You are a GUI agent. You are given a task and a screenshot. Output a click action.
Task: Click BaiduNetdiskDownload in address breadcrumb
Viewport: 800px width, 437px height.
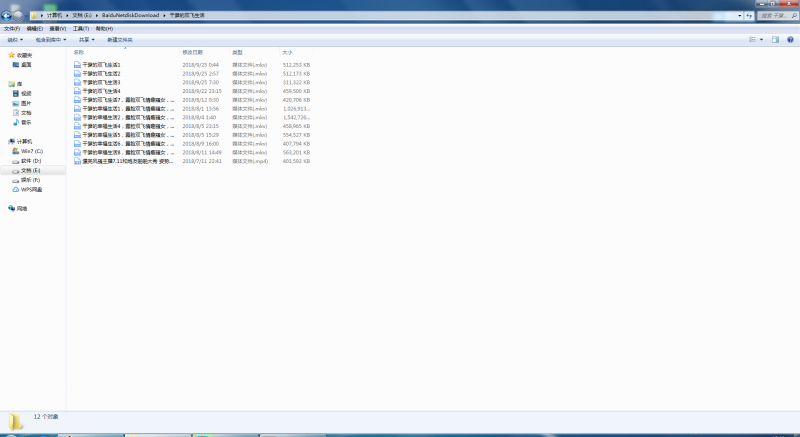(130, 16)
